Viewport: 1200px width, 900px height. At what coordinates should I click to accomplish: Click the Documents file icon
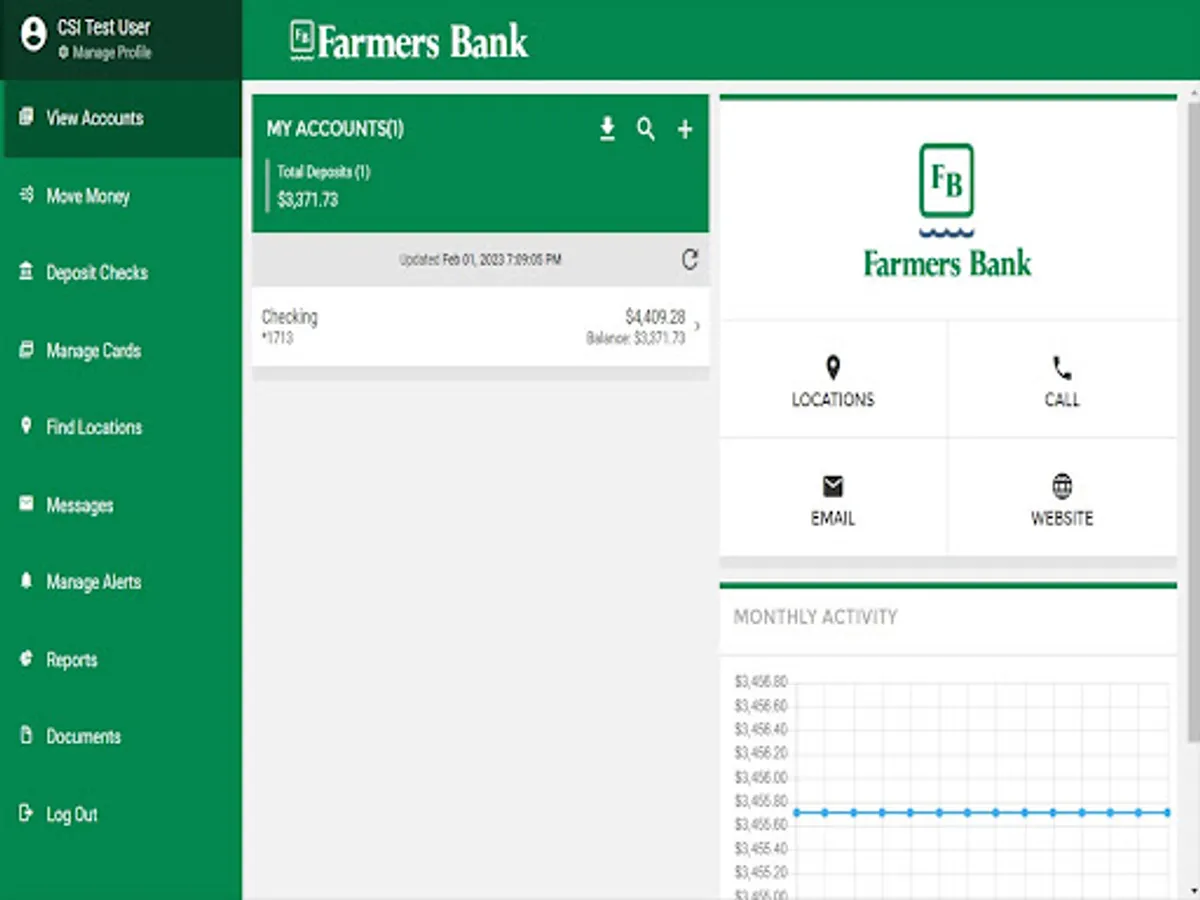[x=26, y=735]
